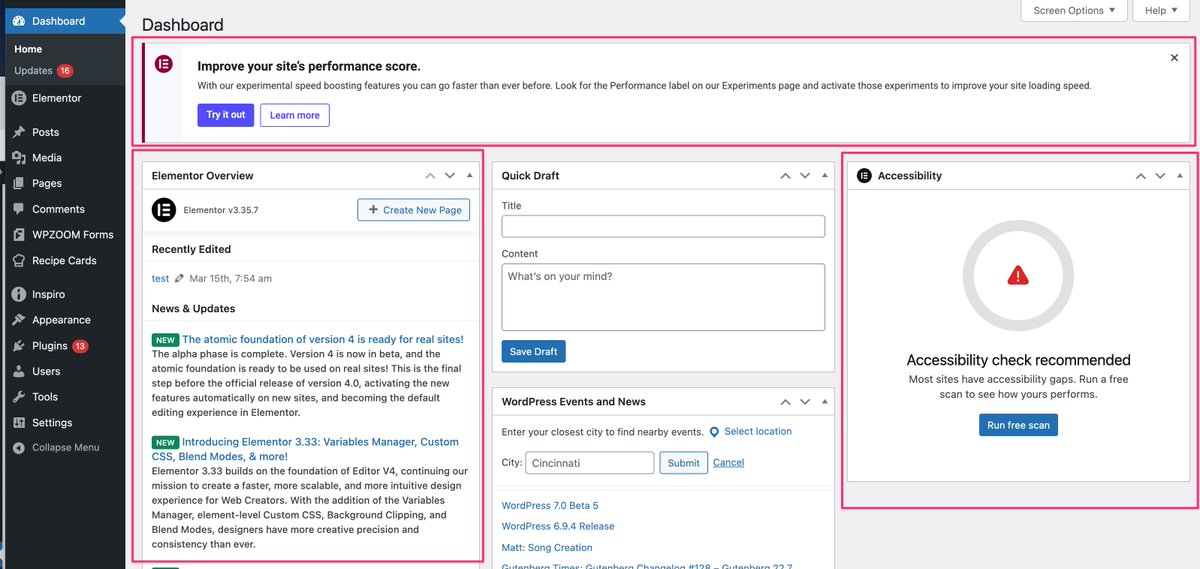Click the Appearance paintbrush icon
This screenshot has width=1200, height=569.
coord(19,320)
